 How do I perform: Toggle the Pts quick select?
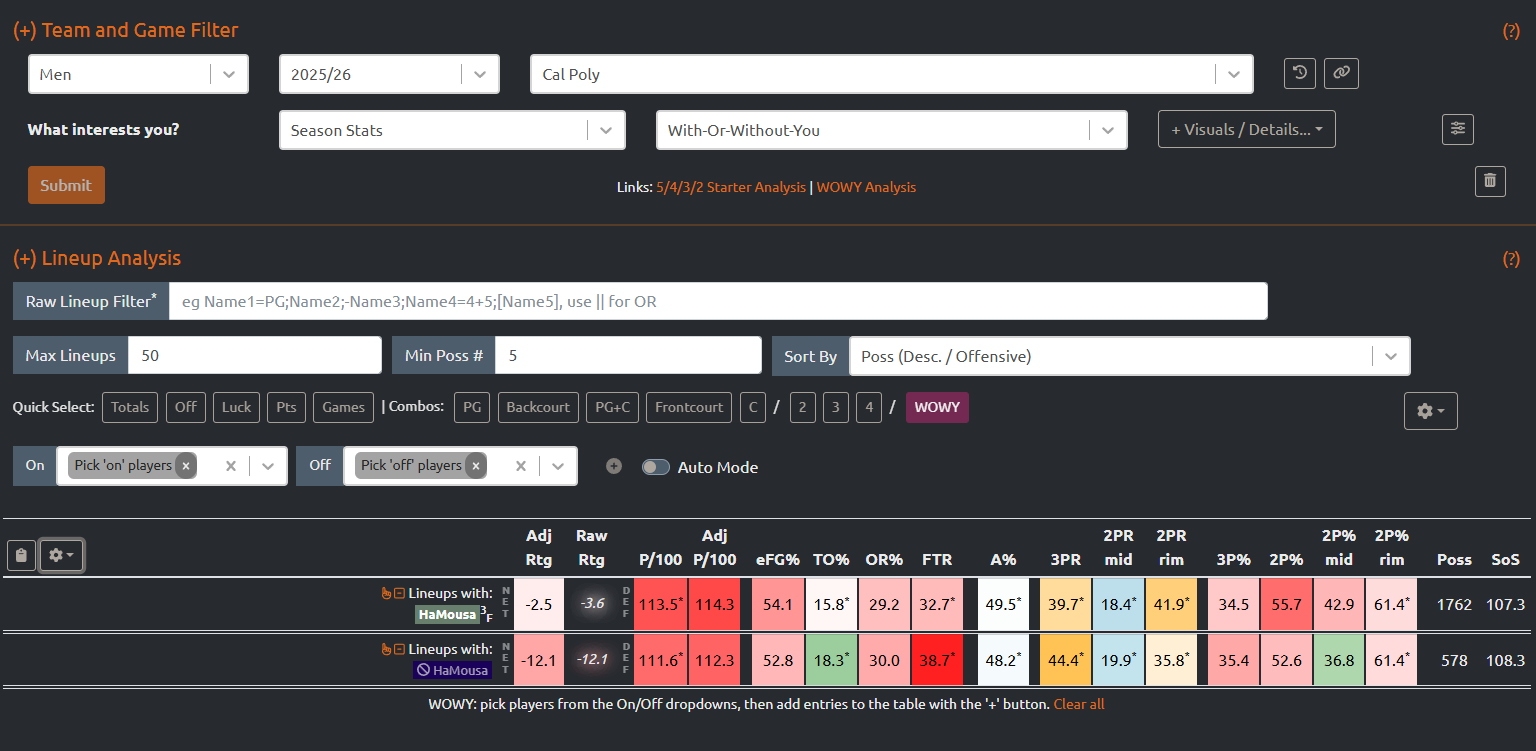[x=287, y=407]
